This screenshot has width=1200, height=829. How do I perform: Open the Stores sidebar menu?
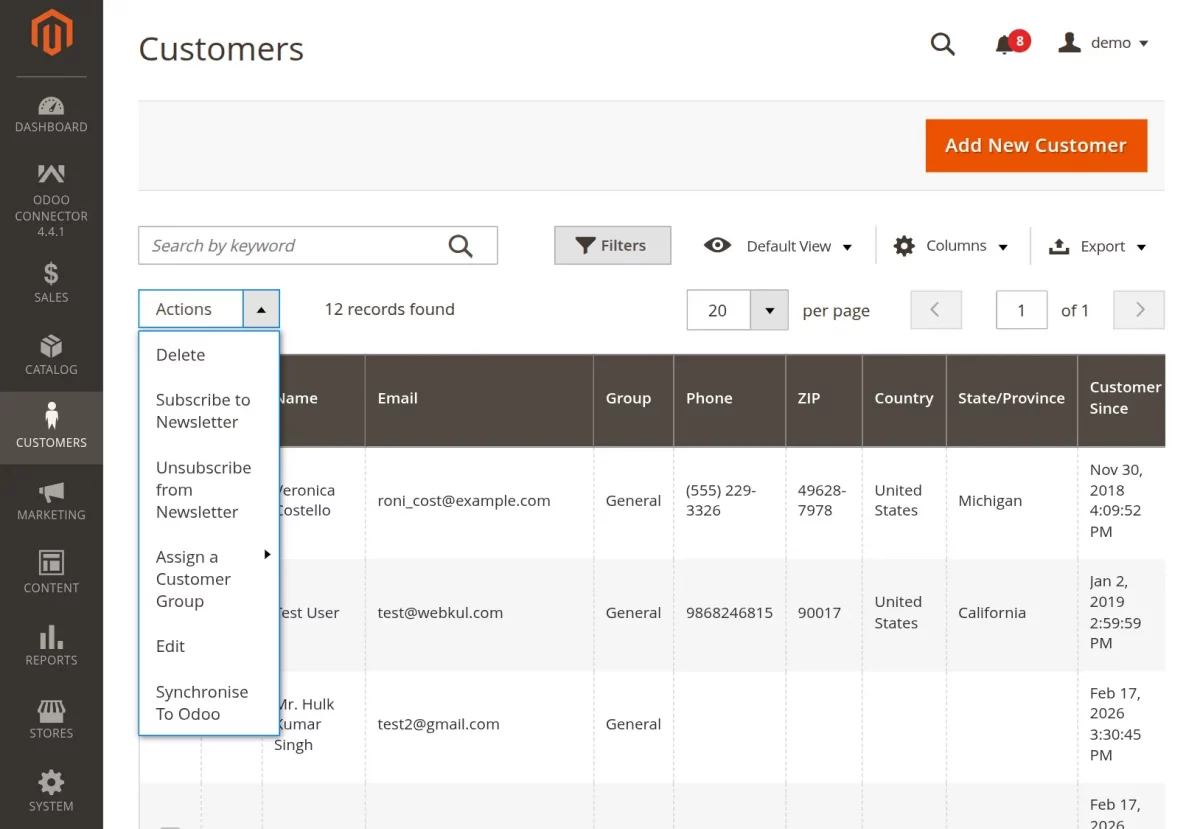[51, 718]
